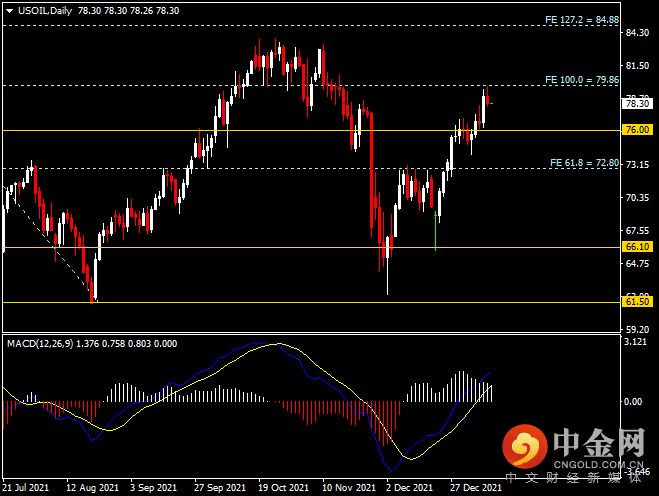659x496 pixels.
Task: Click the green arrow marker above 66.10 line
Action: pos(435,231)
